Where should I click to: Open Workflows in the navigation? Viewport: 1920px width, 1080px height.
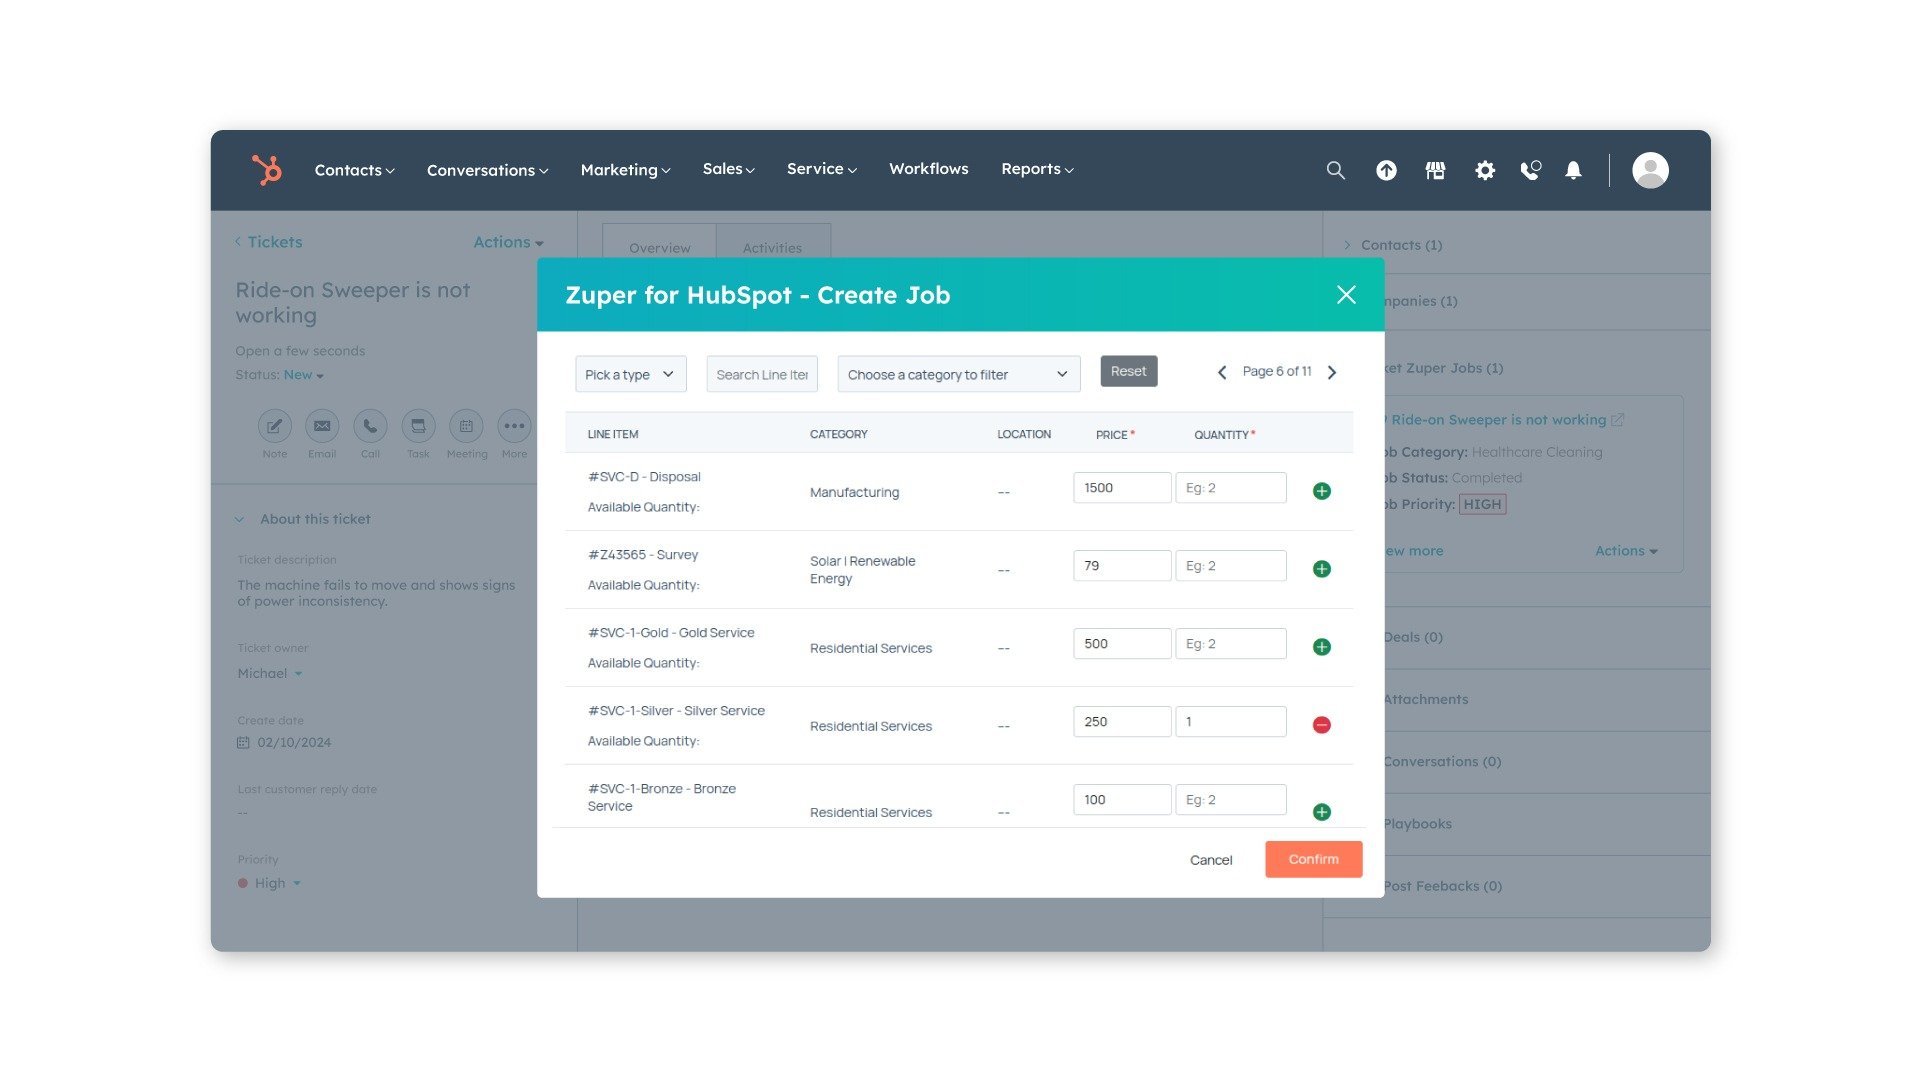click(x=928, y=169)
